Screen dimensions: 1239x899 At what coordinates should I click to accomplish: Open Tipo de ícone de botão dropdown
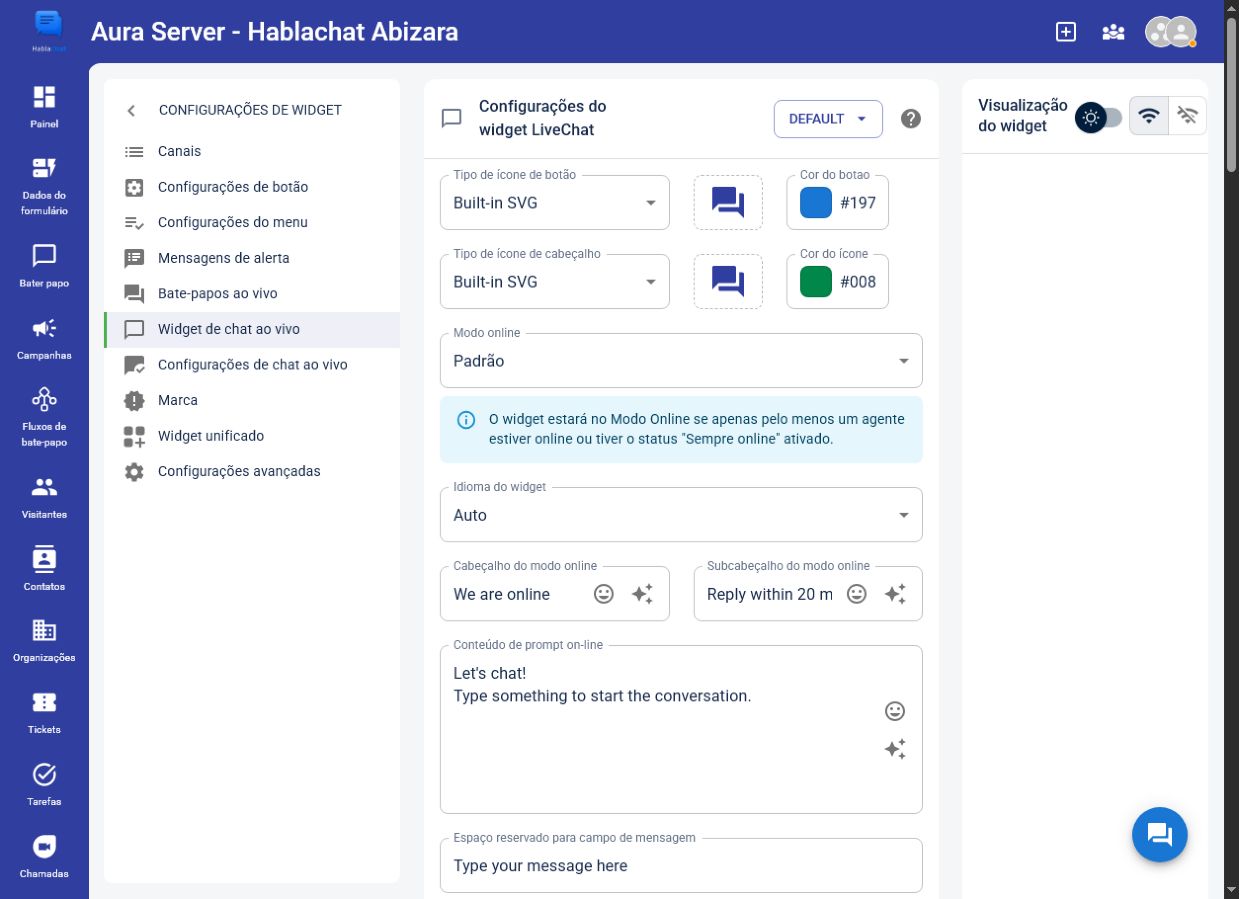(x=555, y=203)
